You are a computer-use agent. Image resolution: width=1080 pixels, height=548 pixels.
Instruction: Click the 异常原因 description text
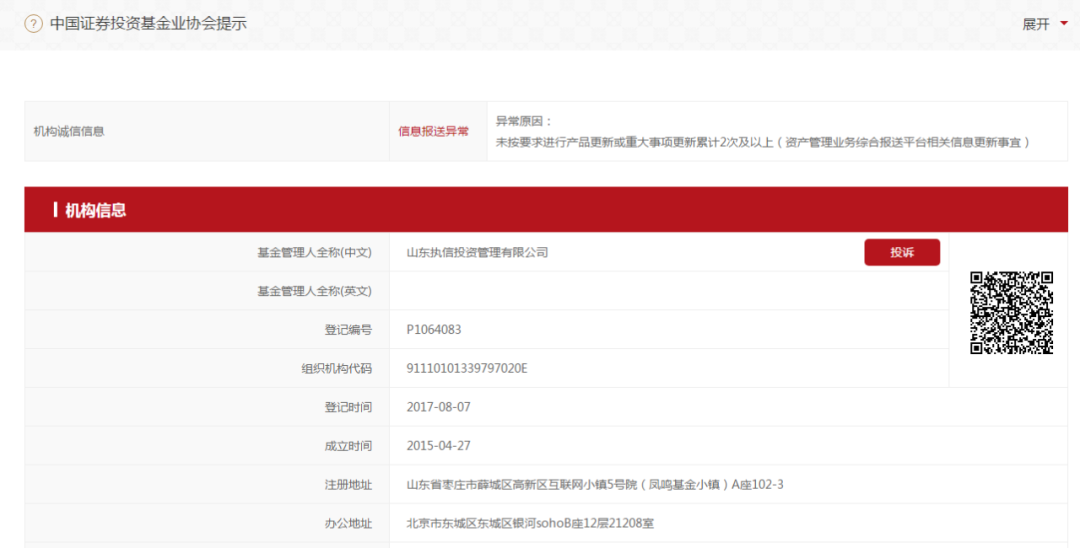coord(762,142)
